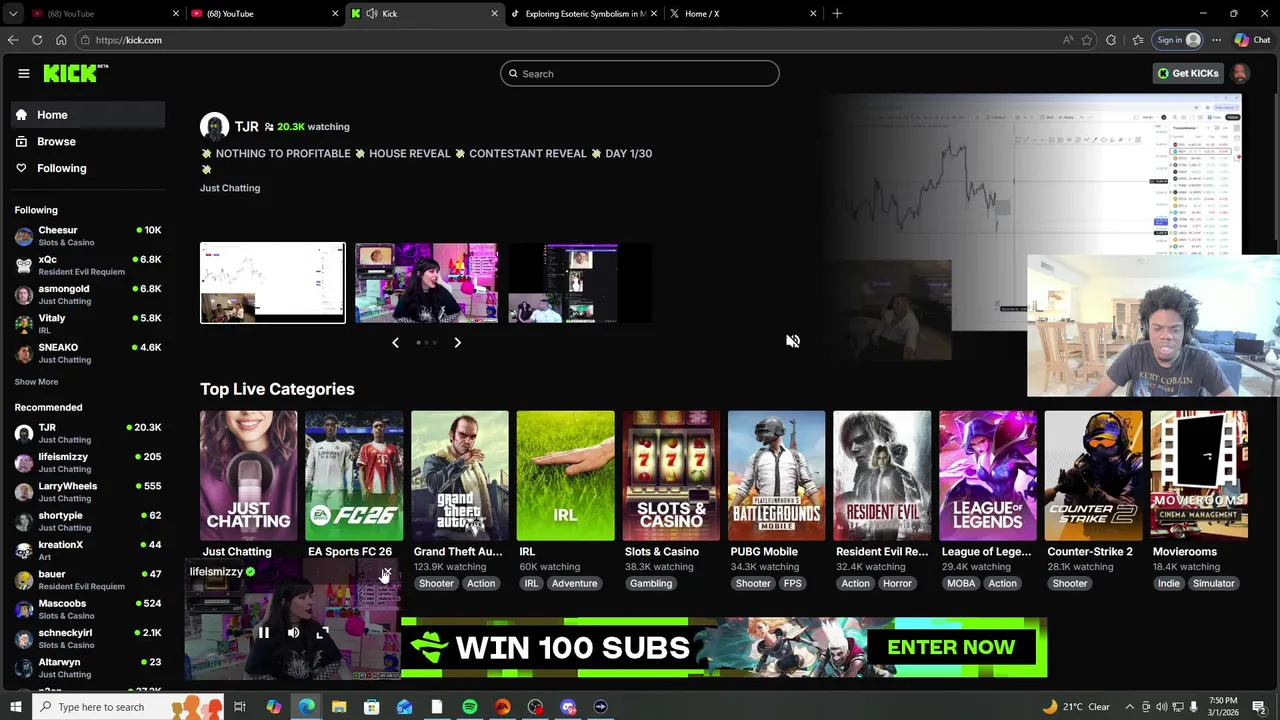This screenshot has height=720, width=1280.
Task: Toggle volume in lifeismizzy mini player
Action: tap(293, 632)
